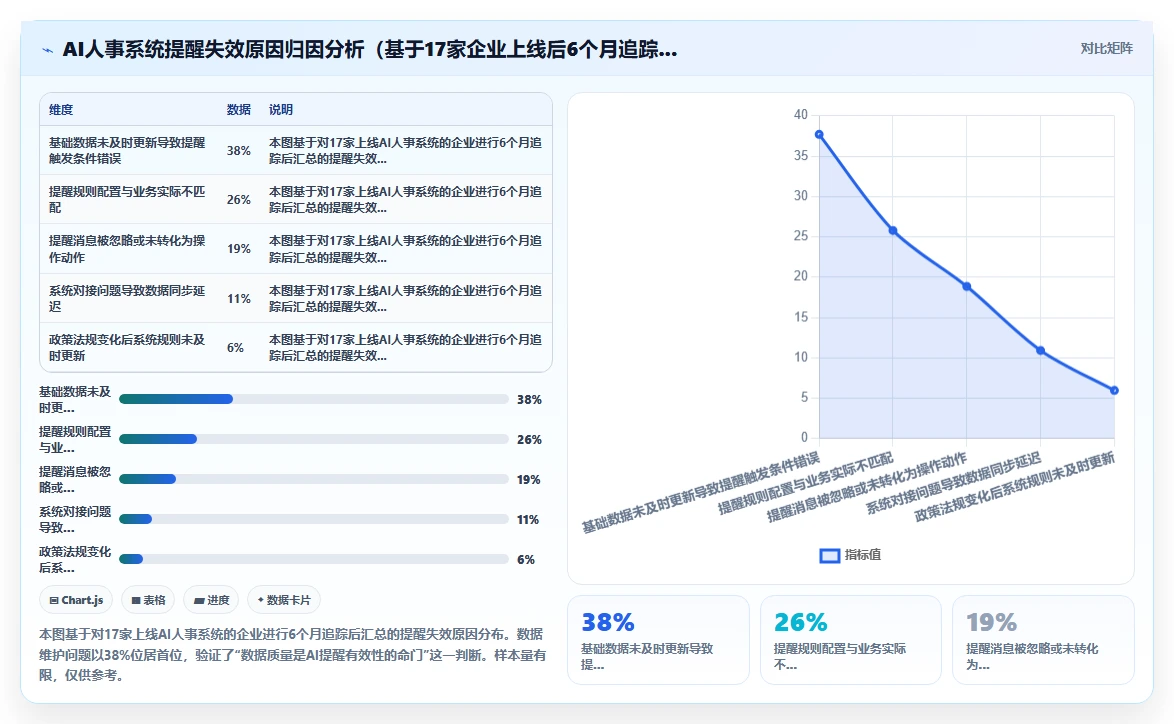This screenshot has width=1174, height=724.
Task: Click the 26% value in the table
Action: (239, 199)
